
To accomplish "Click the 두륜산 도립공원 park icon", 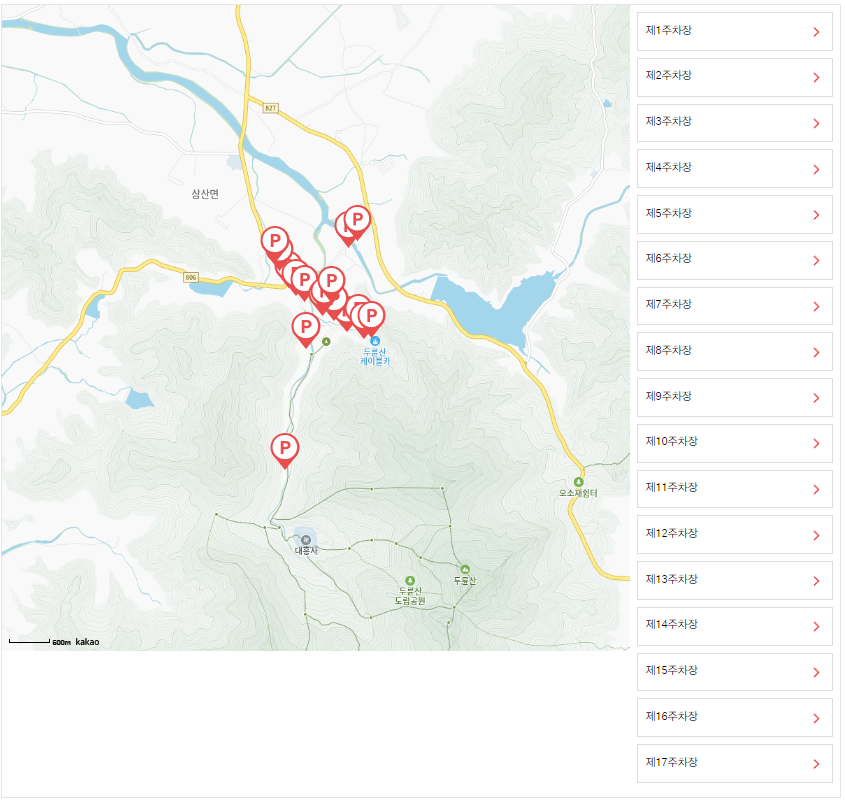I will click(410, 580).
